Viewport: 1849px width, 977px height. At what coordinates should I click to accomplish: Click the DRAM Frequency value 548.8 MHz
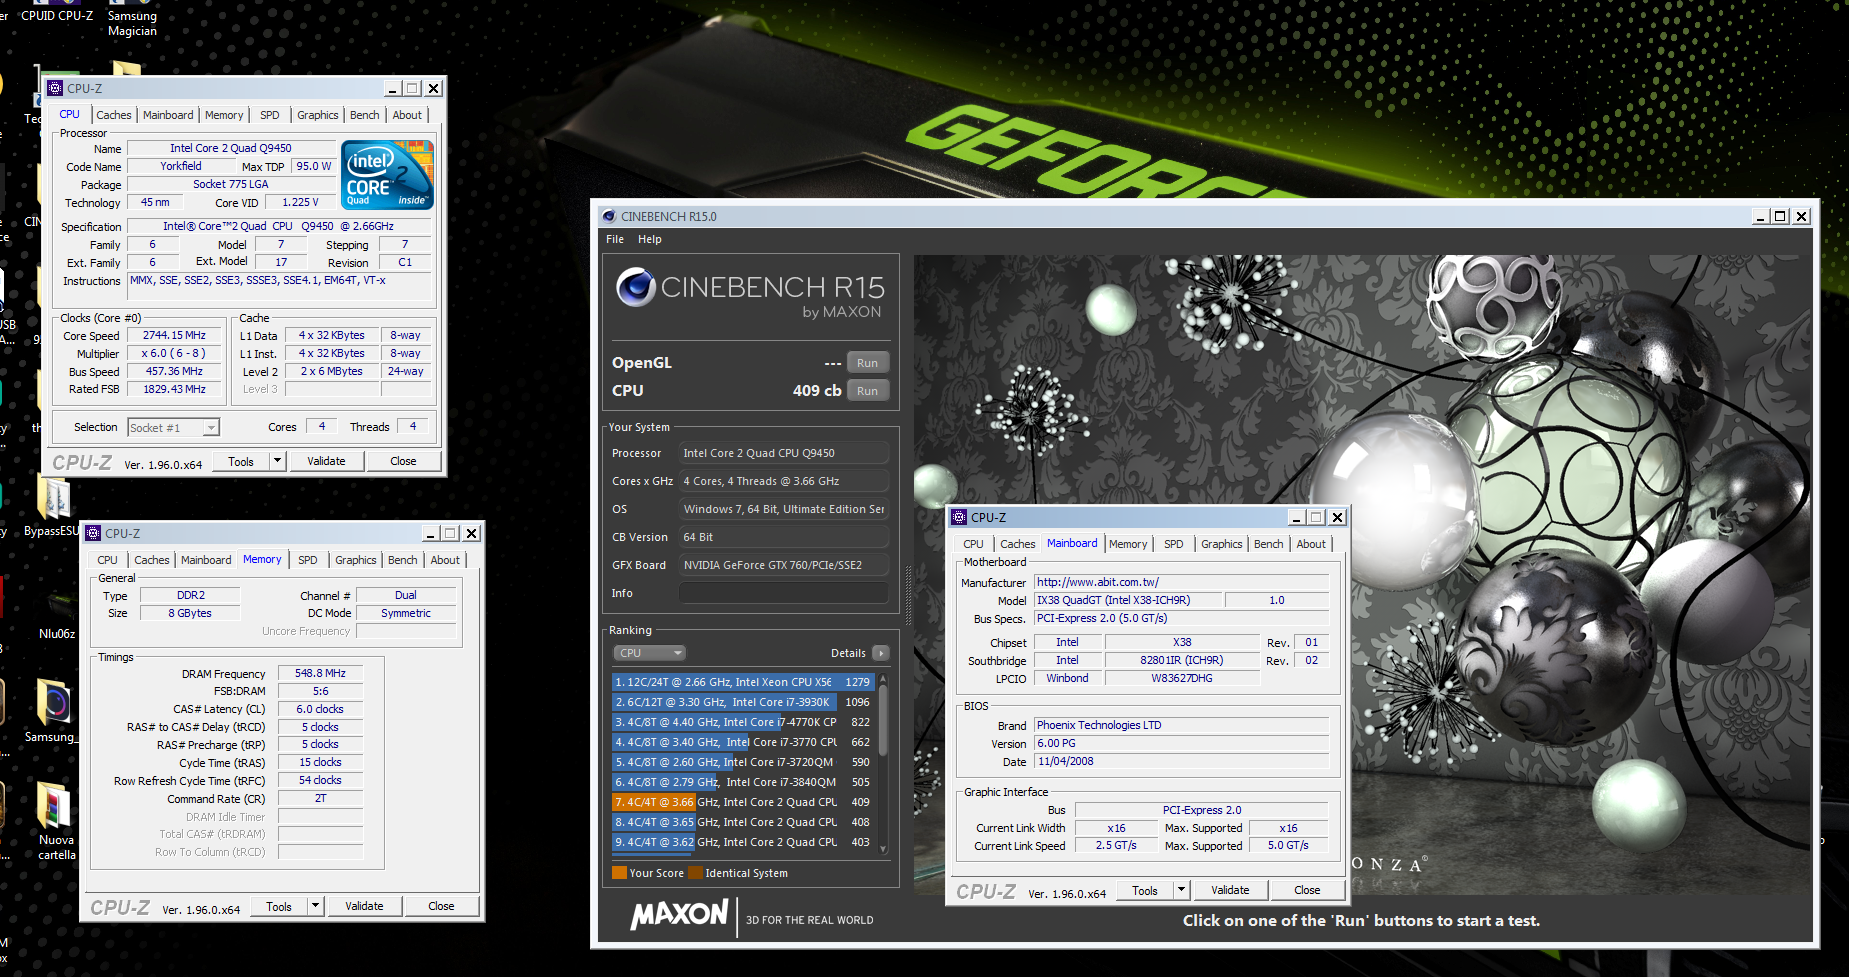(x=320, y=674)
